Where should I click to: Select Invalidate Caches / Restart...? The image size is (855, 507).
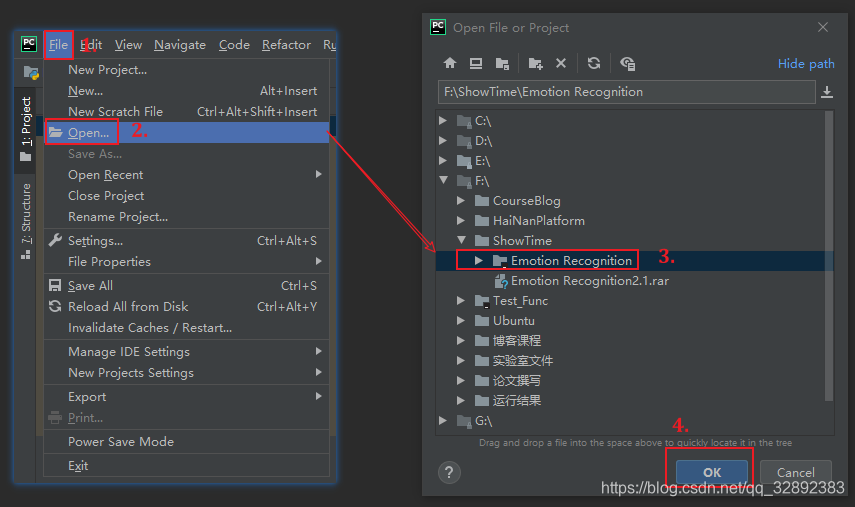(x=186, y=328)
